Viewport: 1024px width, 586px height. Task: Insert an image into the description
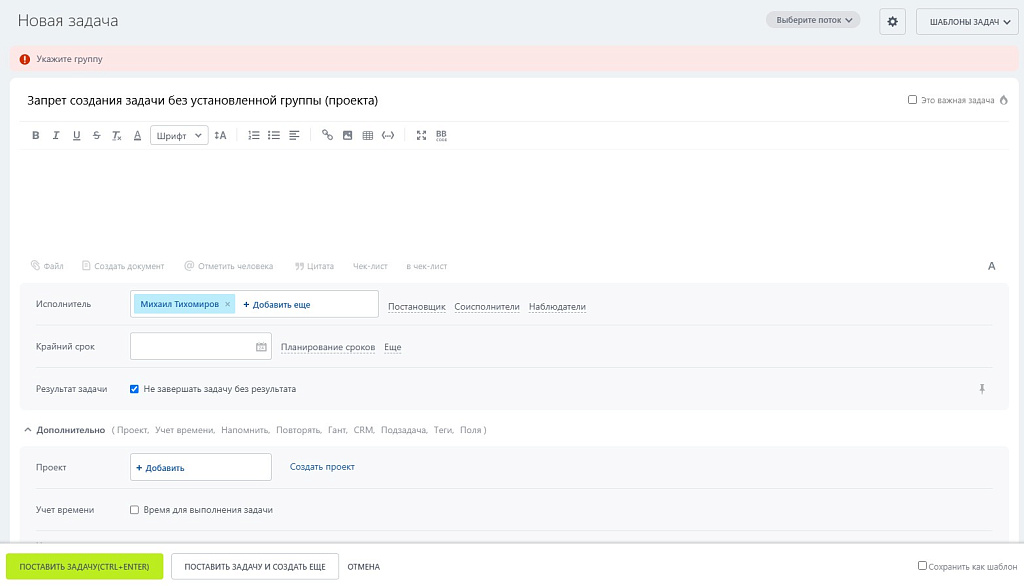coord(347,135)
